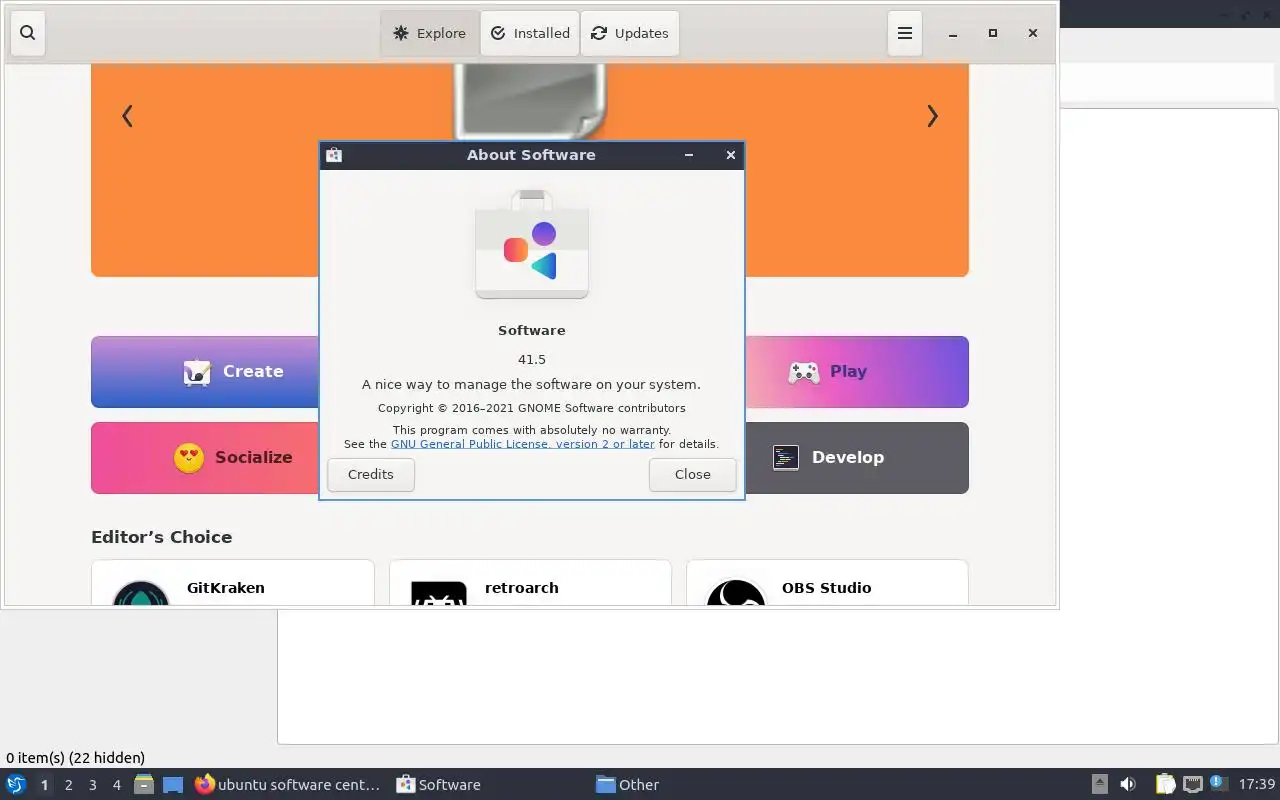1280x800 pixels.
Task: Switch to workspace 4
Action: point(116,785)
